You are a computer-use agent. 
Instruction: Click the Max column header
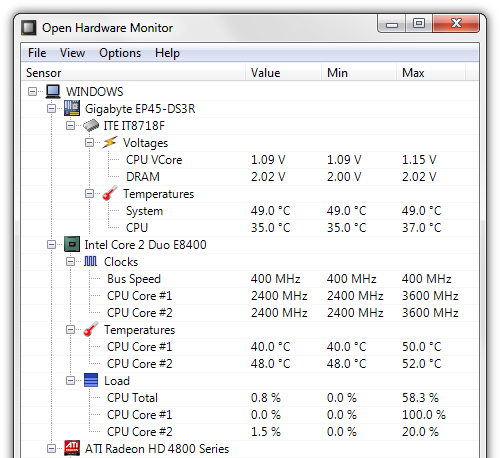pyautogui.click(x=431, y=73)
